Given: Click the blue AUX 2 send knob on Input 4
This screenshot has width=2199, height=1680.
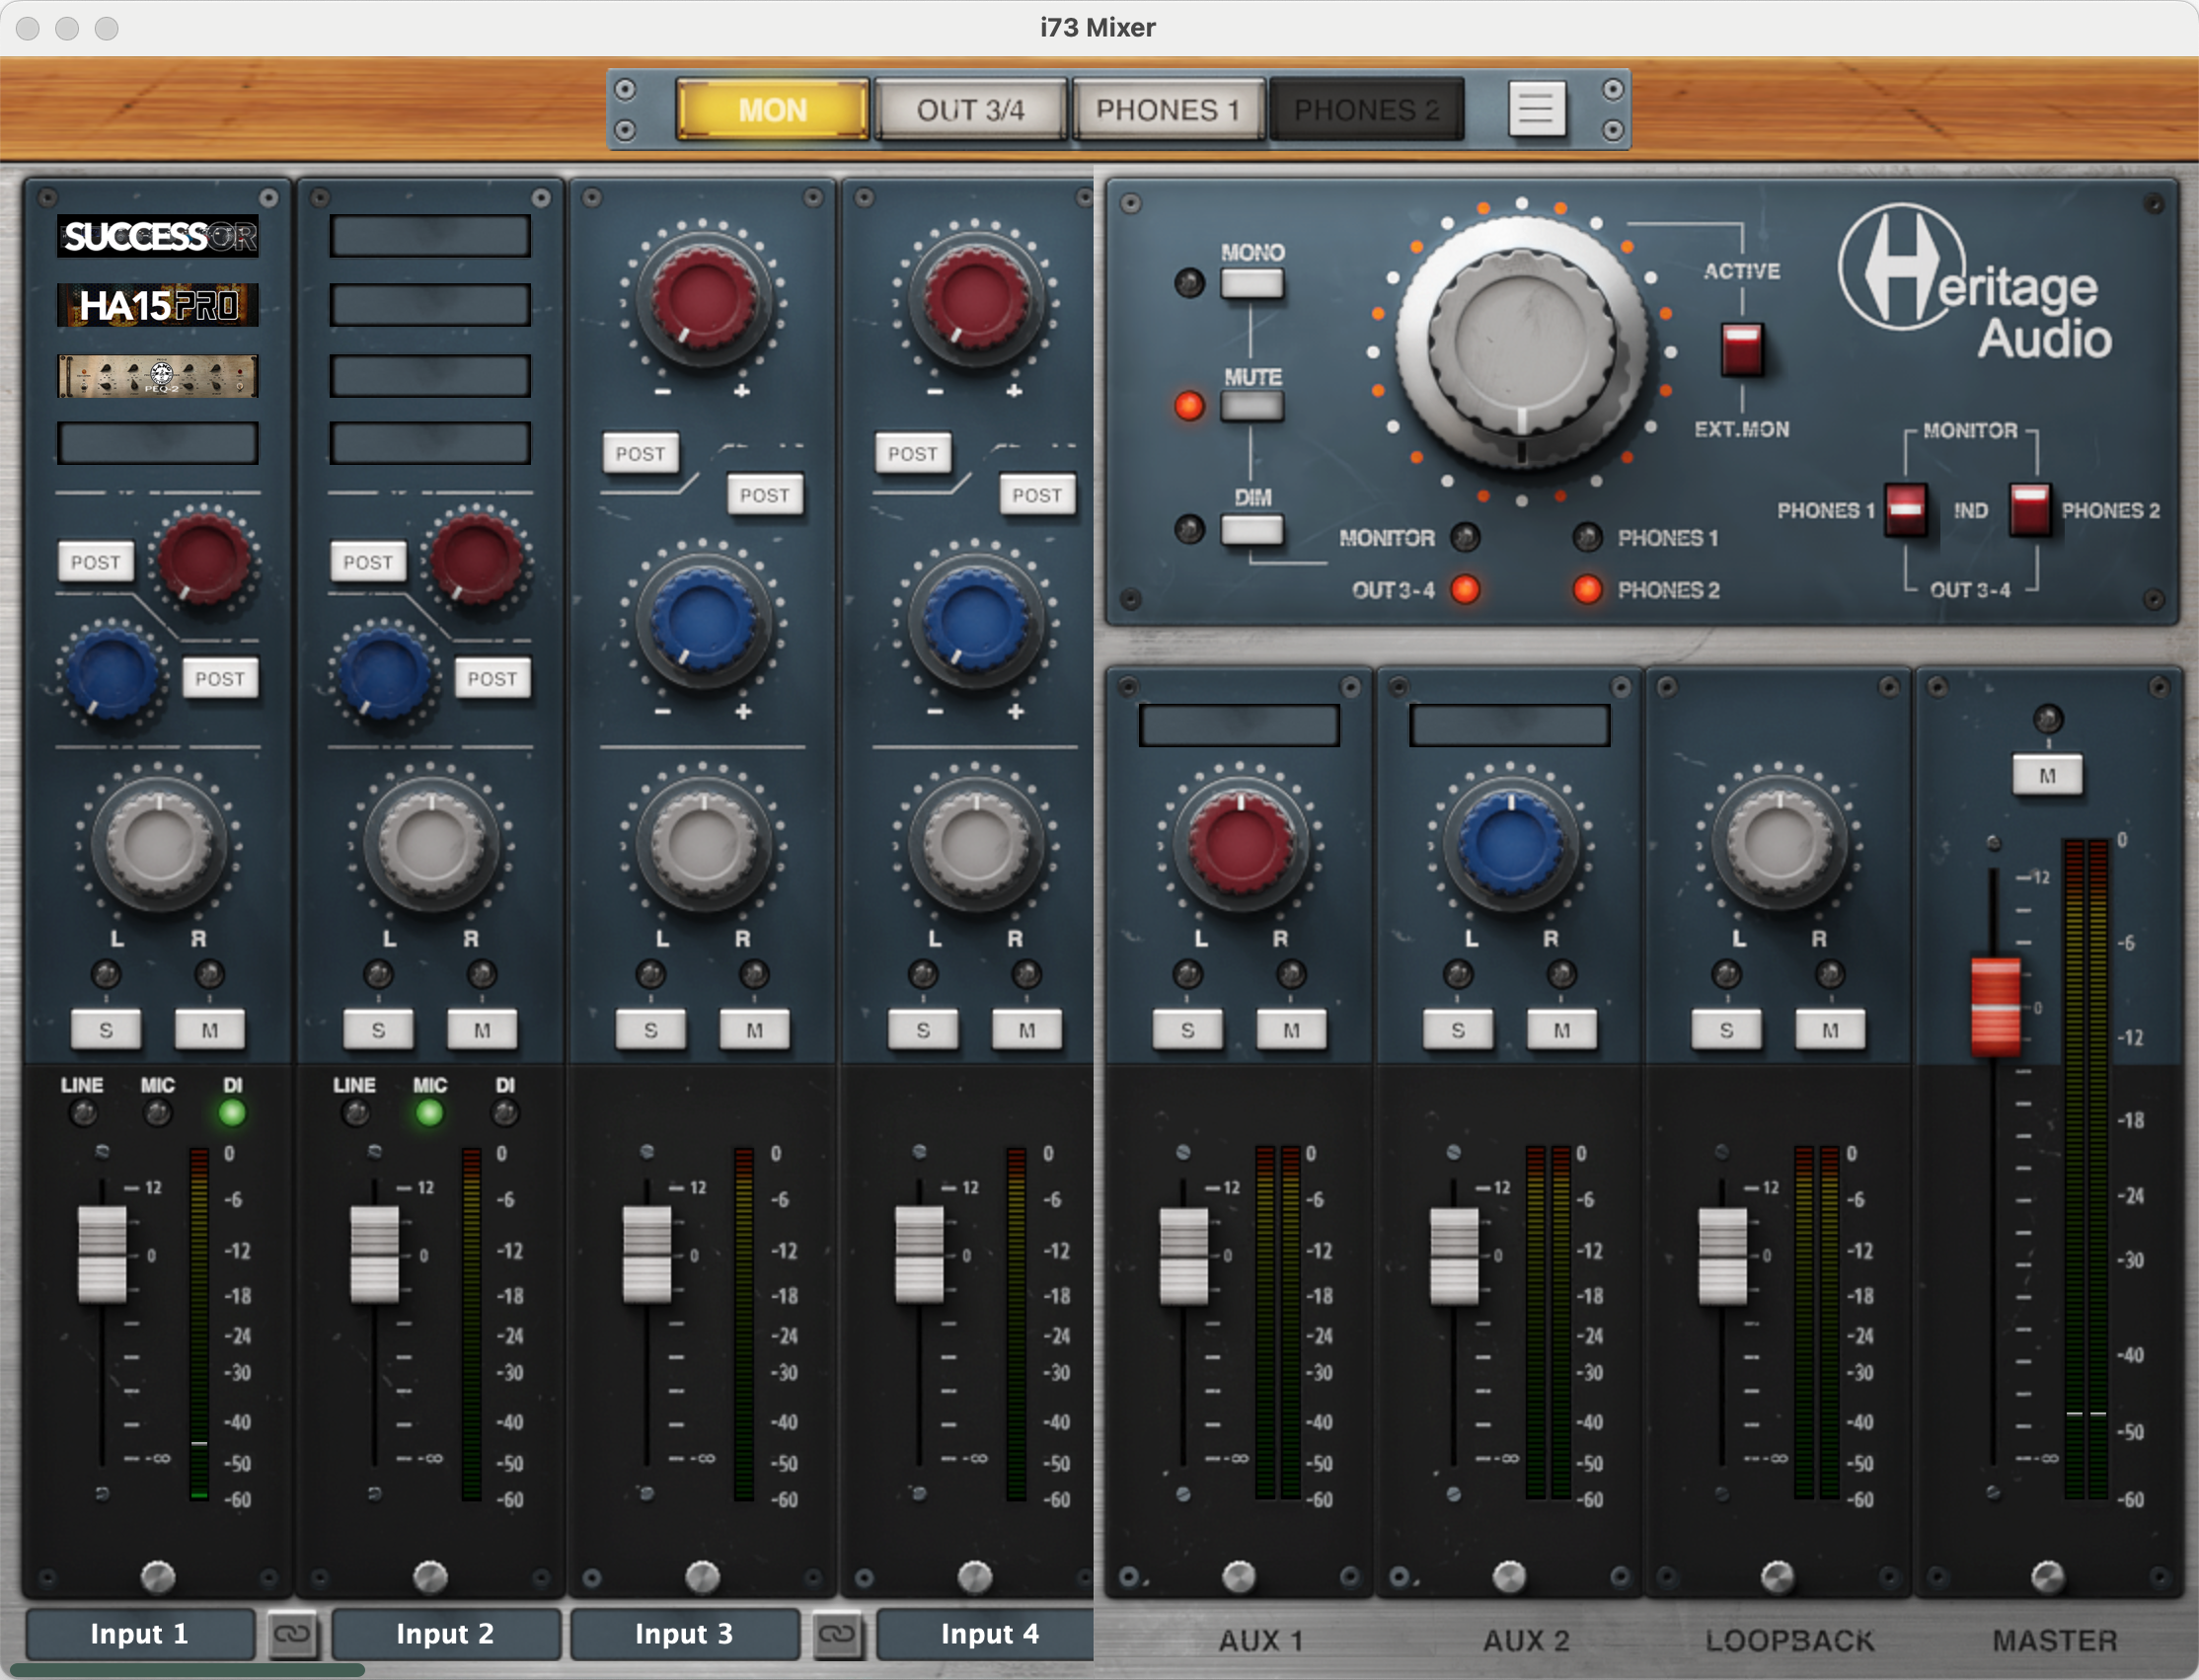Looking at the screenshot, I should [x=976, y=621].
